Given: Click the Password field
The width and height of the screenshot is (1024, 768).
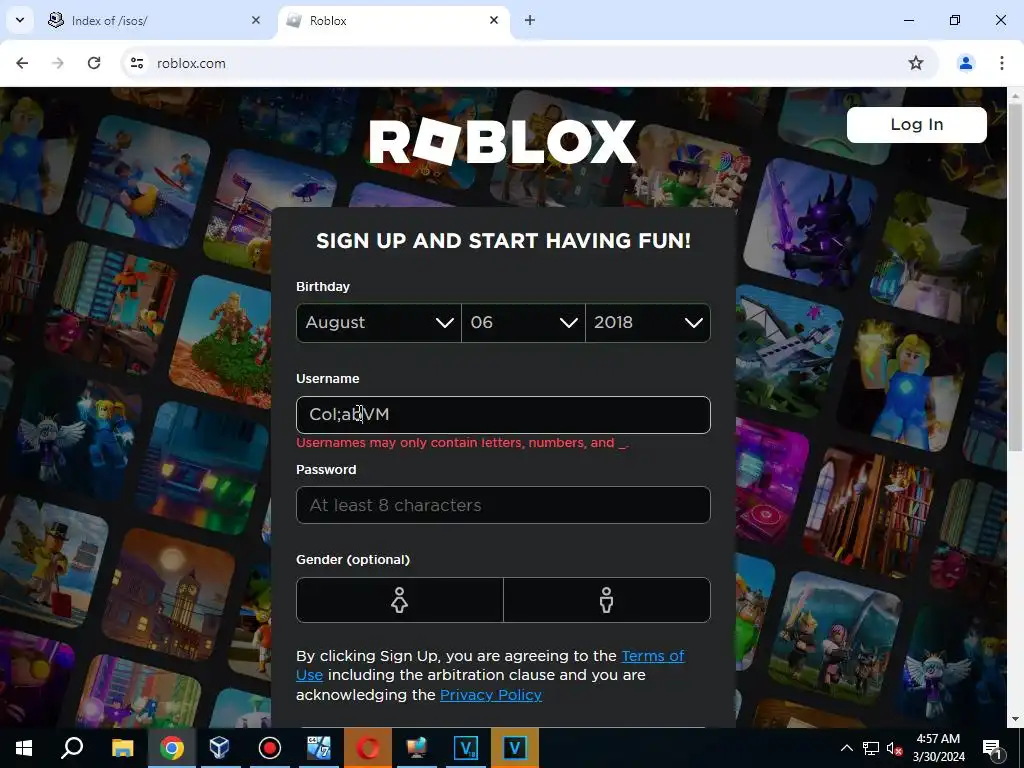Looking at the screenshot, I should pyautogui.click(x=503, y=505).
